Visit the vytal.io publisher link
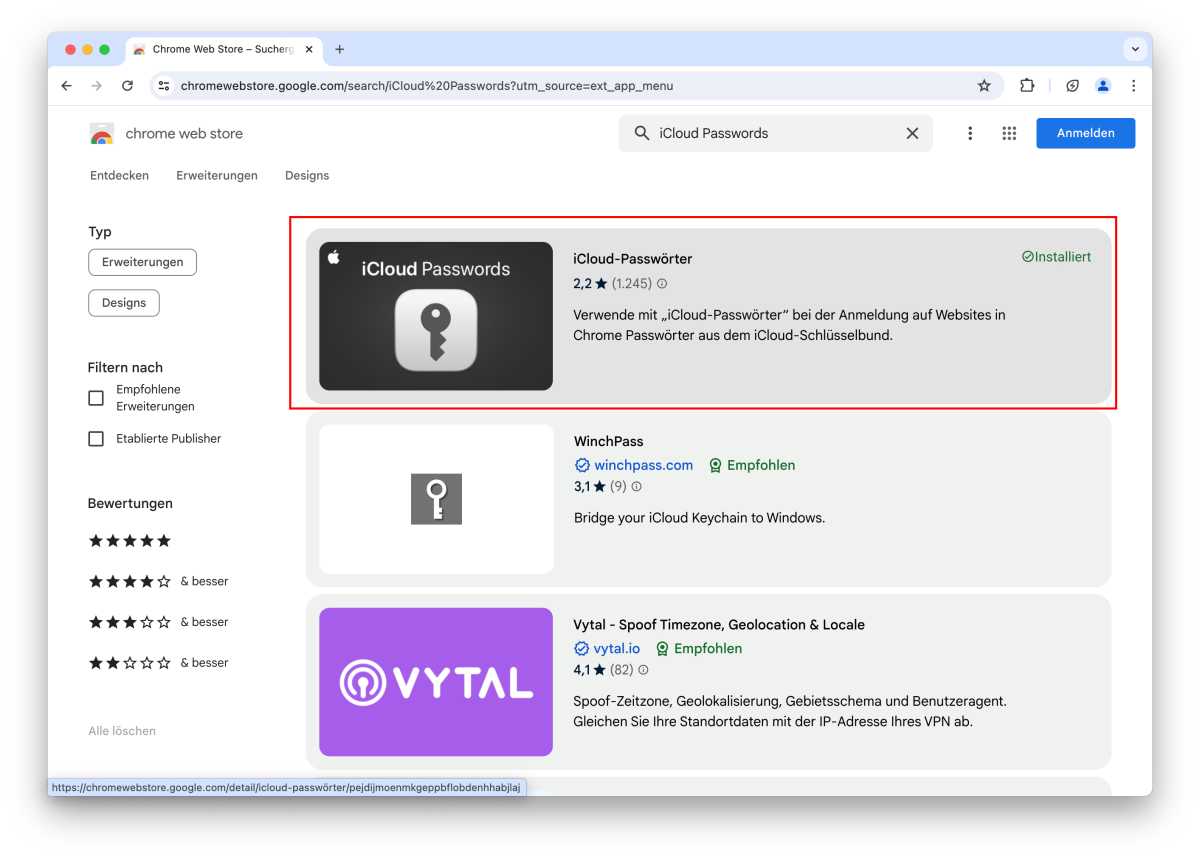The width and height of the screenshot is (1200, 859). coord(616,649)
